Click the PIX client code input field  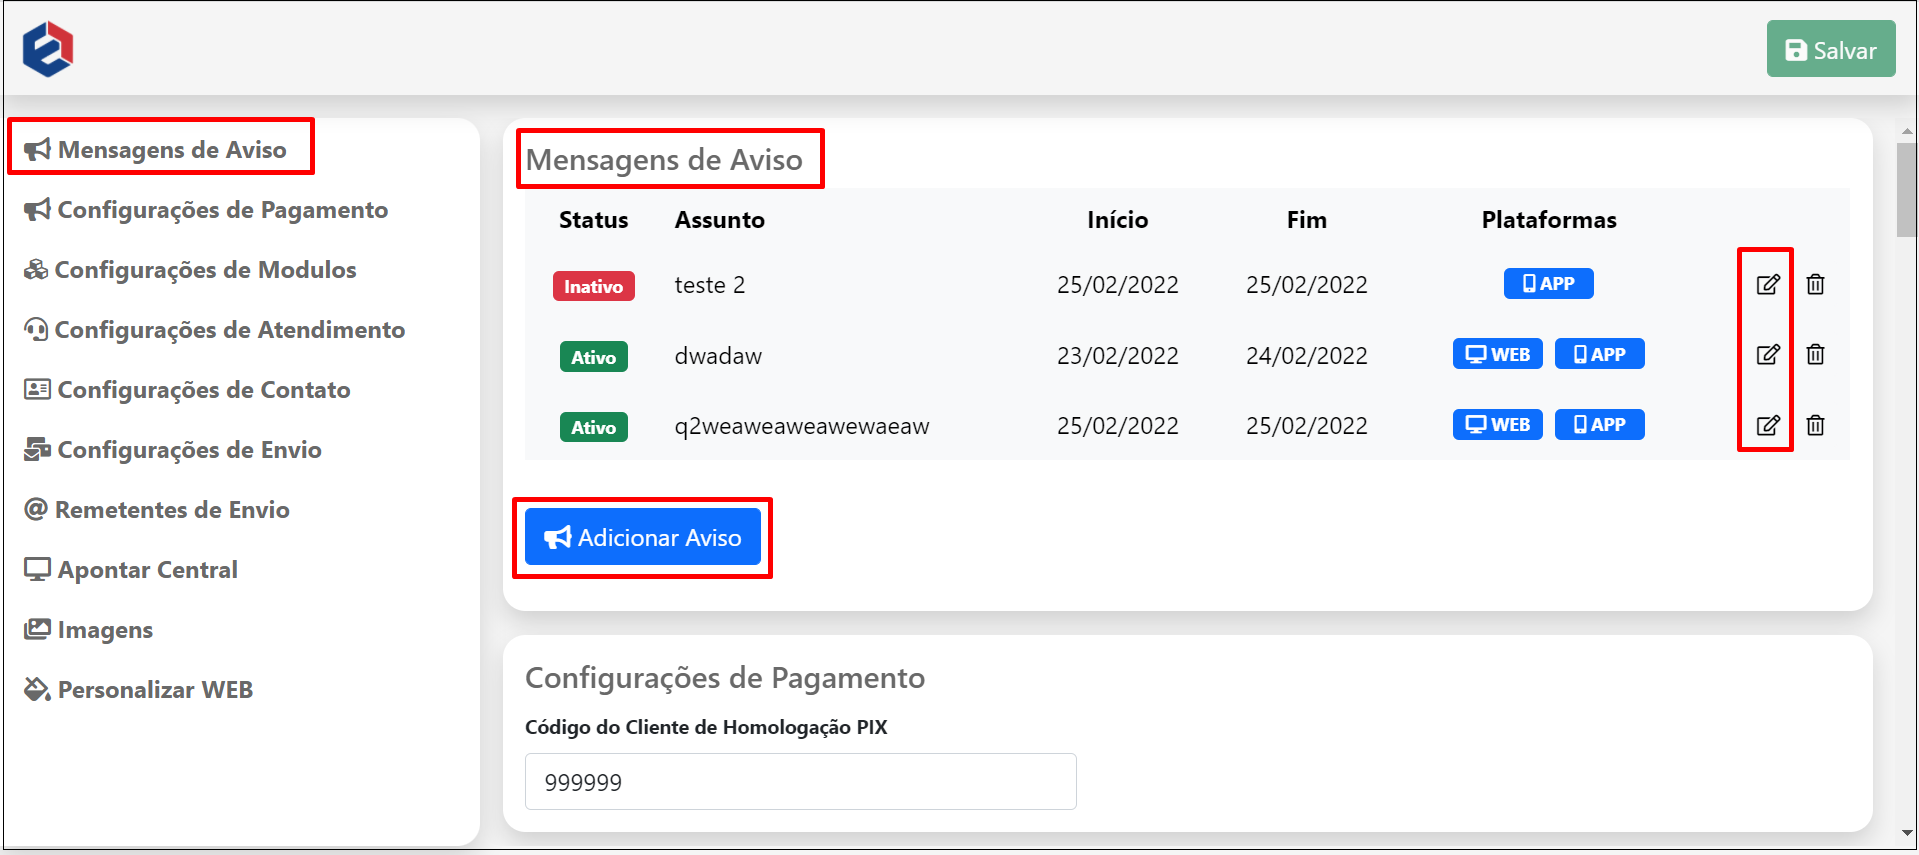point(800,782)
